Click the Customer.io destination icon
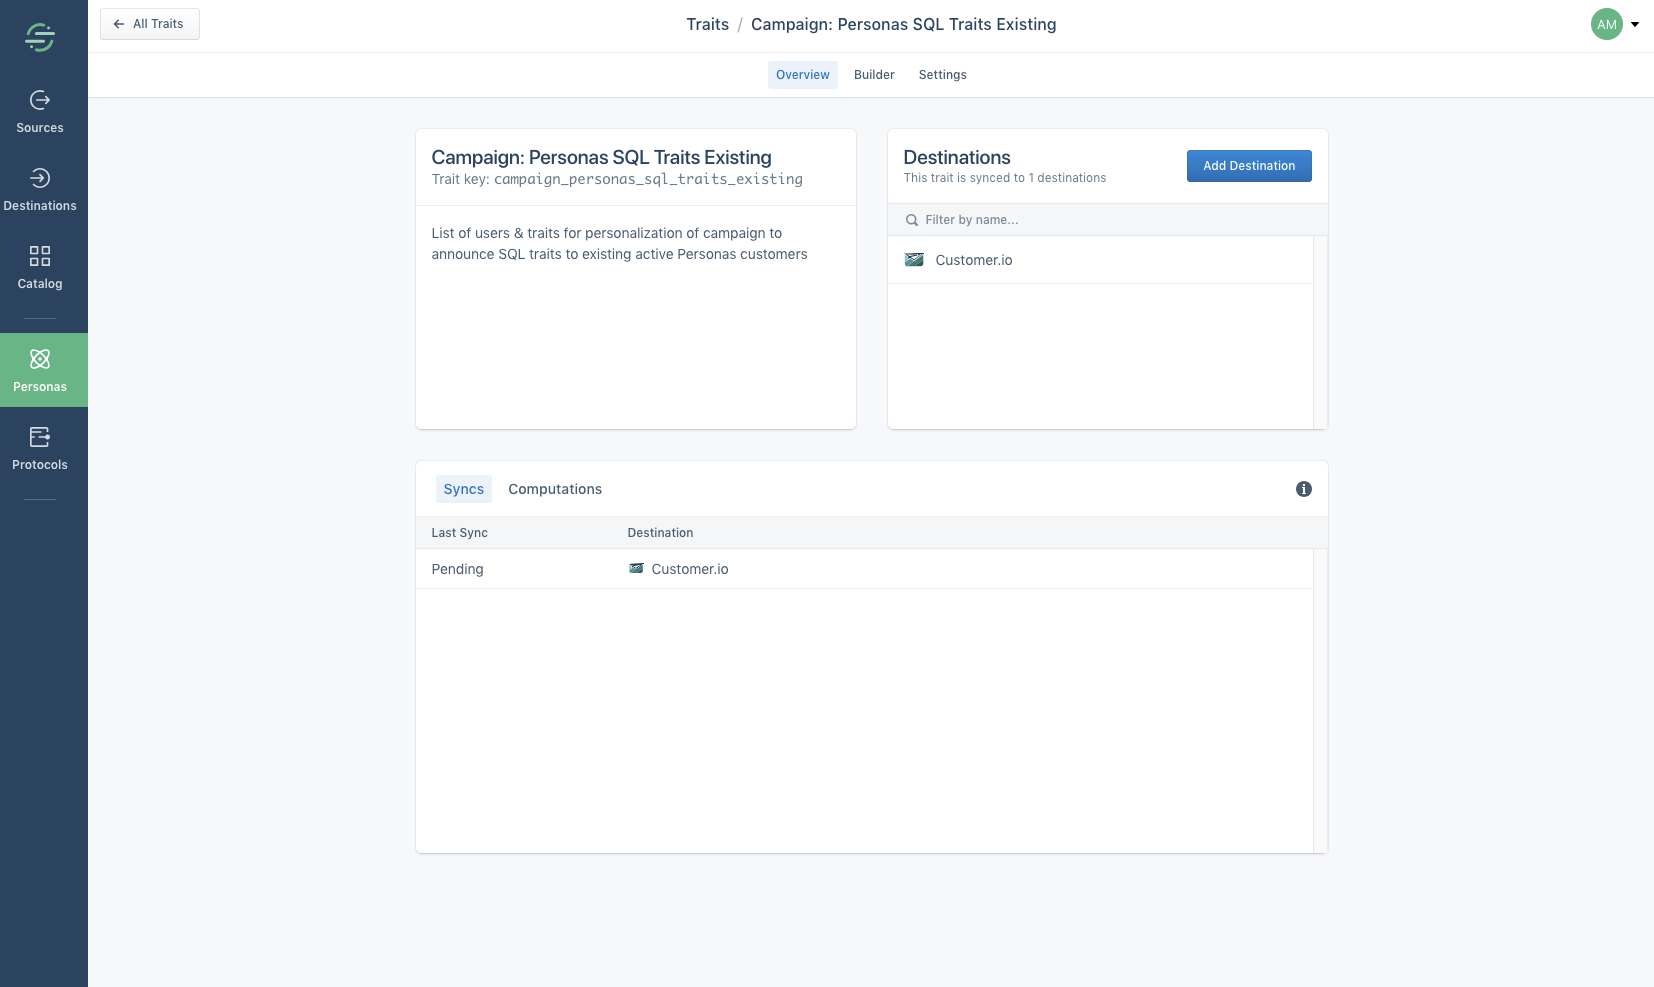Image resolution: width=1654 pixels, height=987 pixels. coord(914,259)
